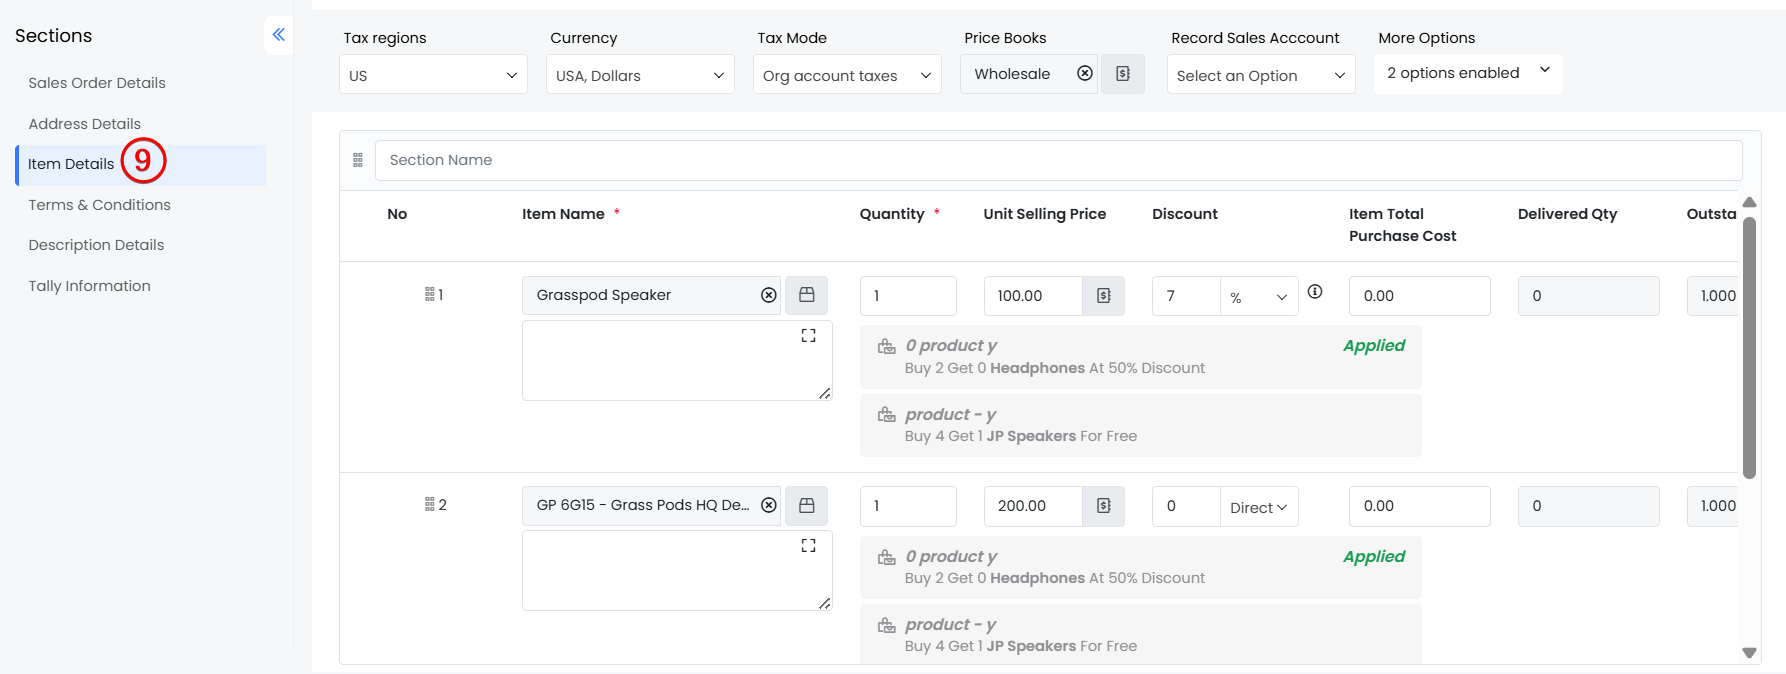Expand the description box for Grasspod Speaker
1786x674 pixels.
point(808,336)
